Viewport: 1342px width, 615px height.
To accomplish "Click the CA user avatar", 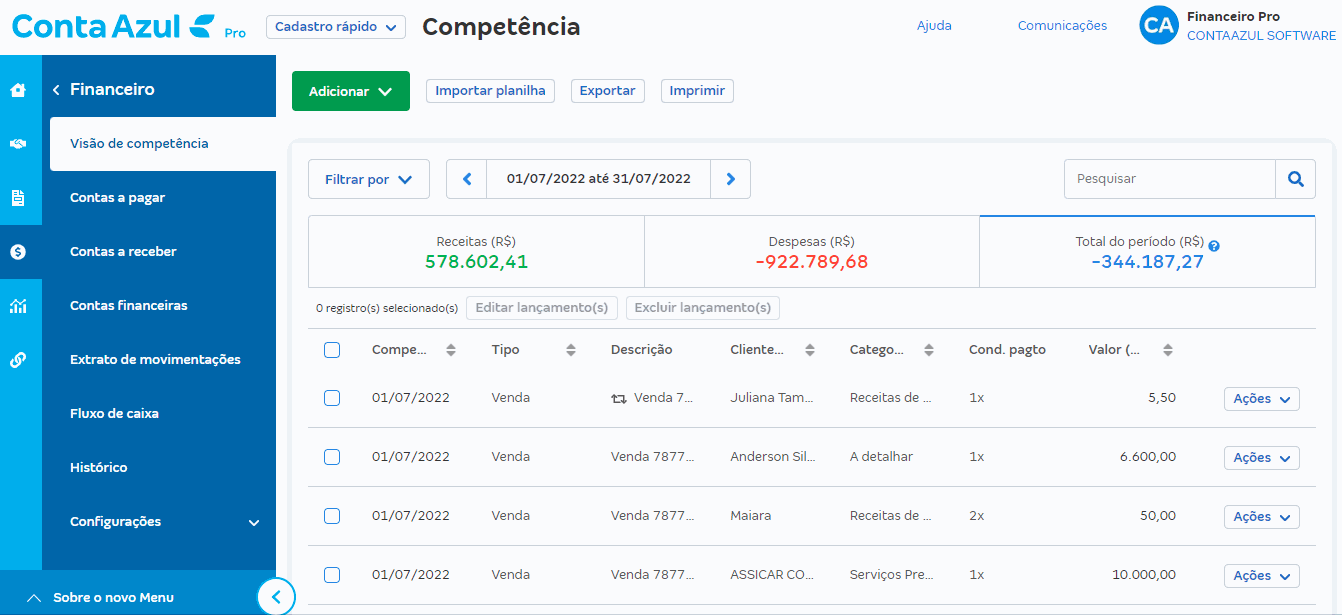I will point(1159,26).
